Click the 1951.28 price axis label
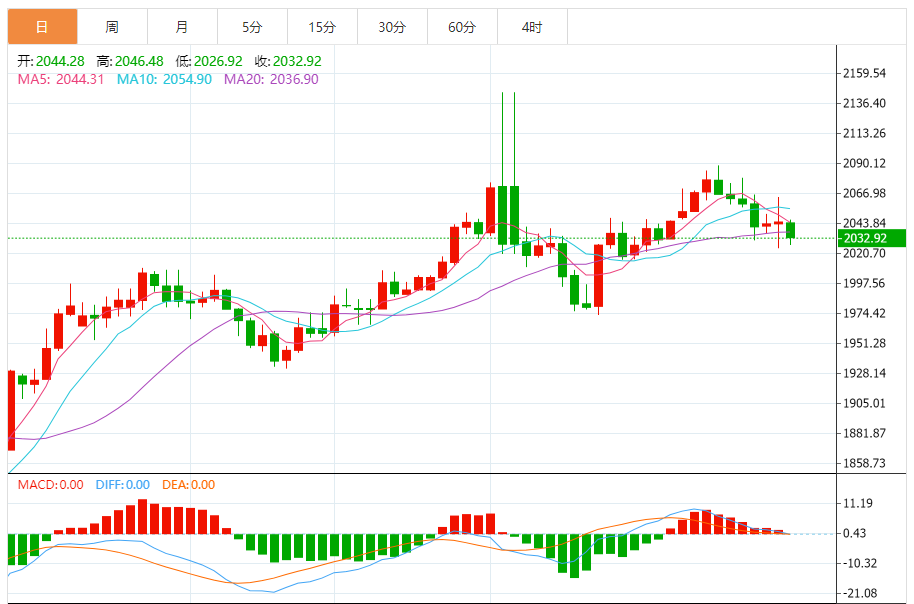The height and width of the screenshot is (604, 914). click(864, 343)
